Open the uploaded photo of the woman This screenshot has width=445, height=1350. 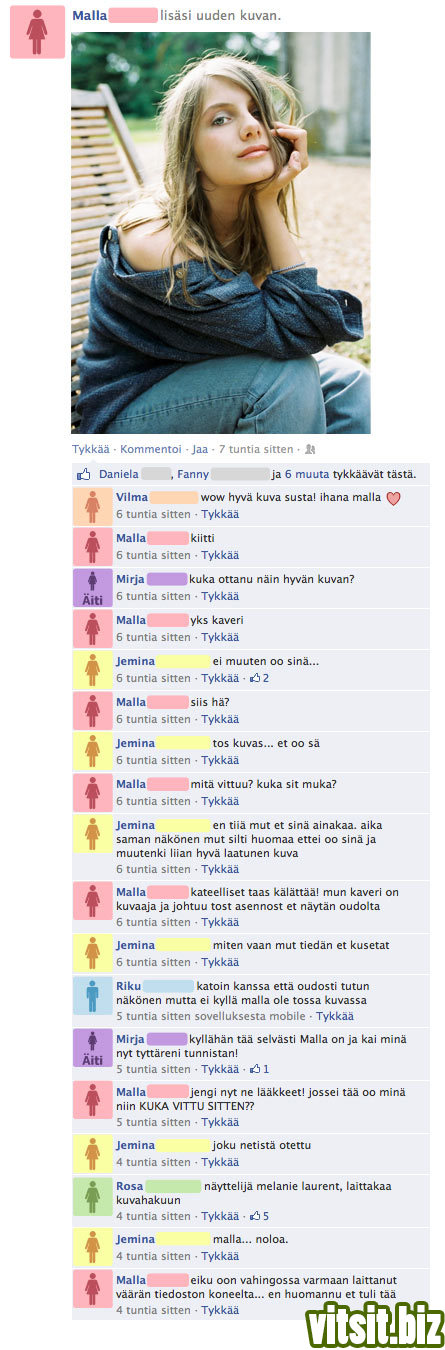[x=220, y=232]
